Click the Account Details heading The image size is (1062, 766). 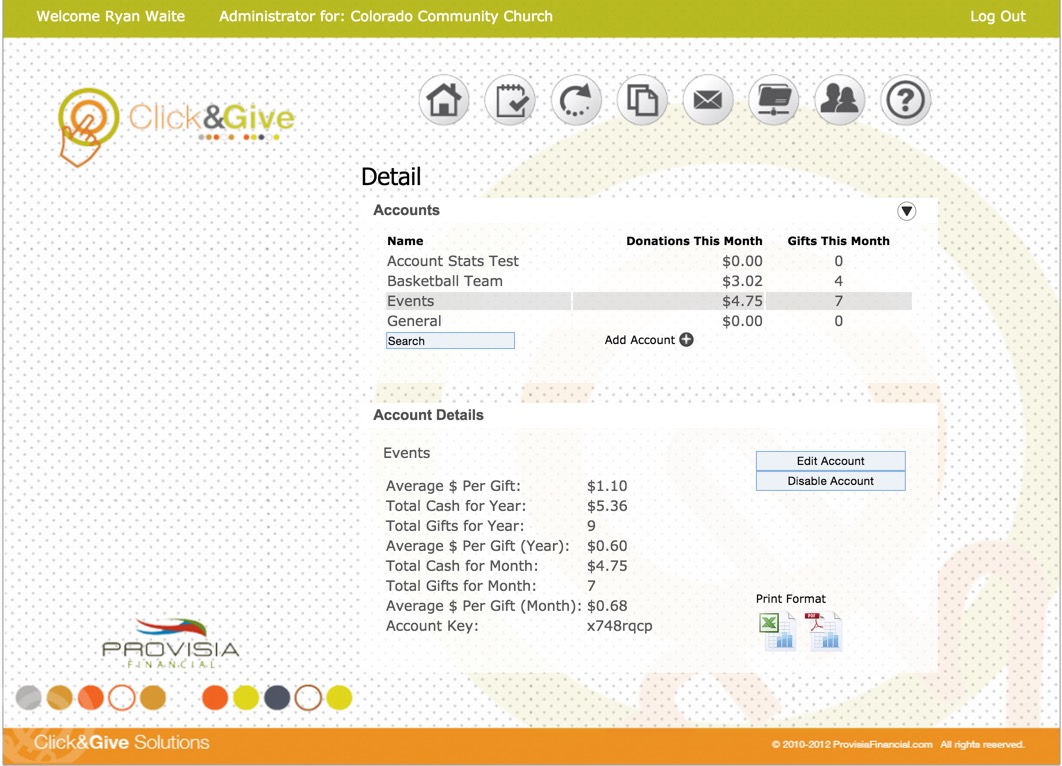click(428, 415)
